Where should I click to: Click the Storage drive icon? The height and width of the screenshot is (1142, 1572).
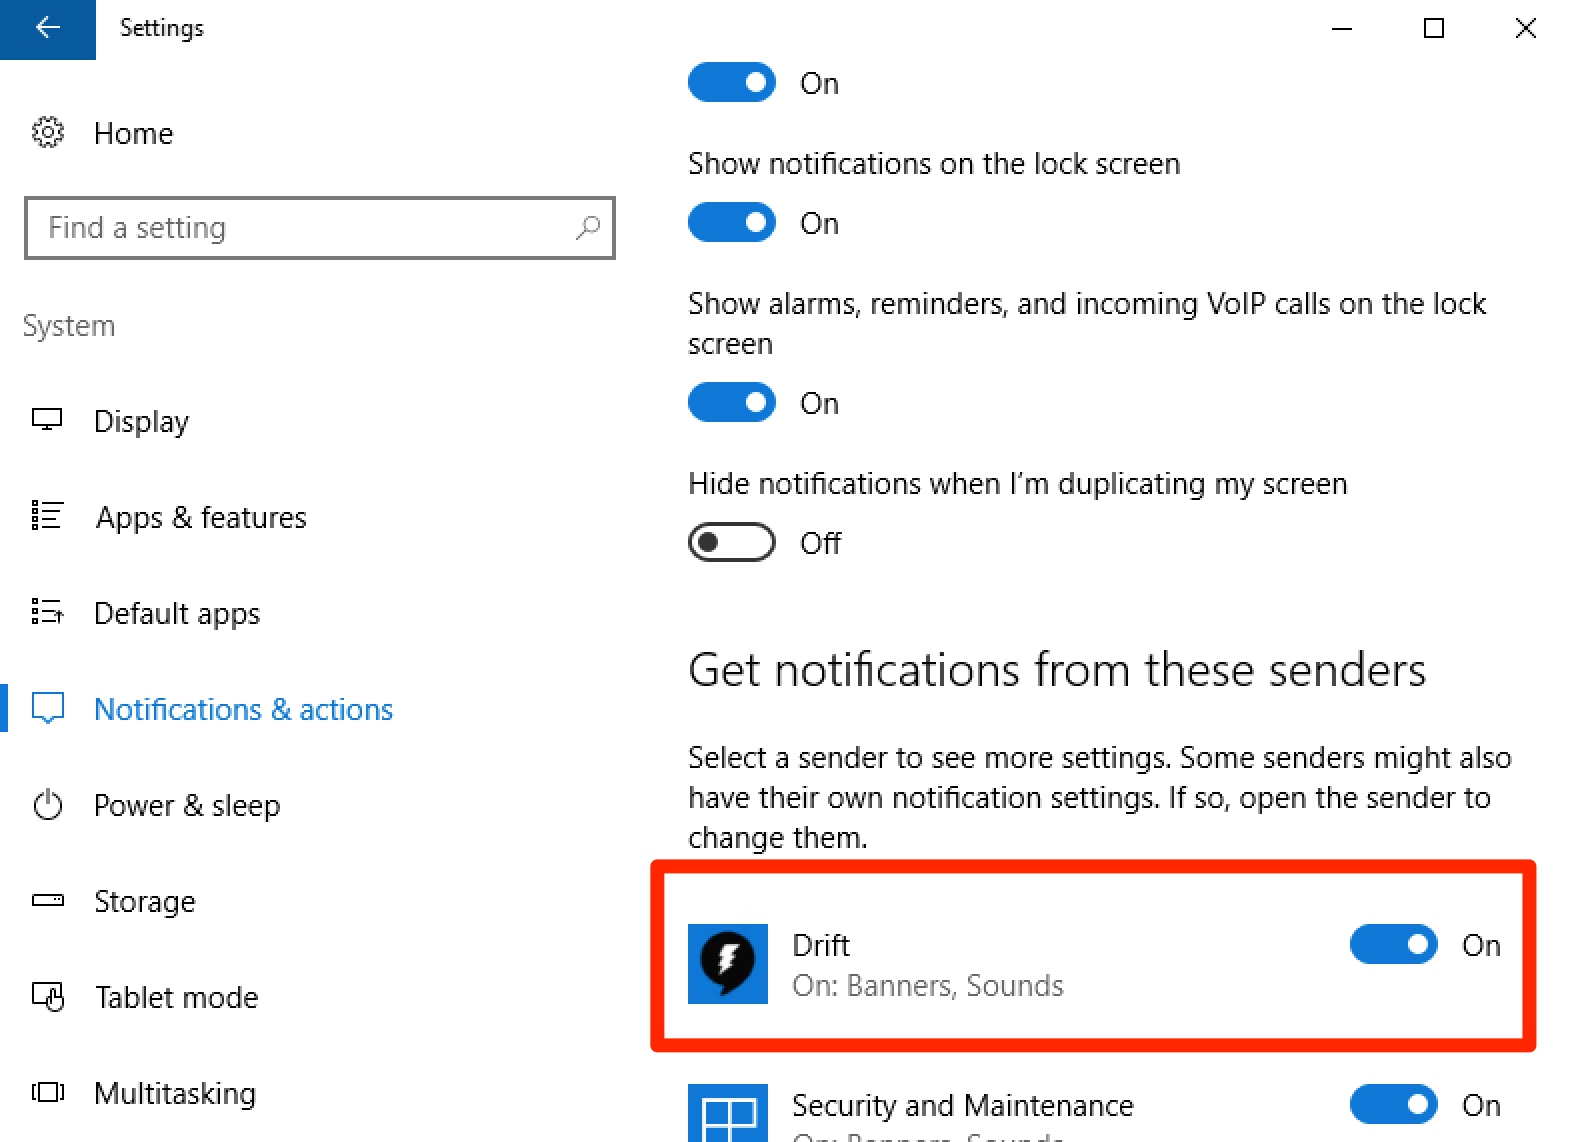pos(47,901)
